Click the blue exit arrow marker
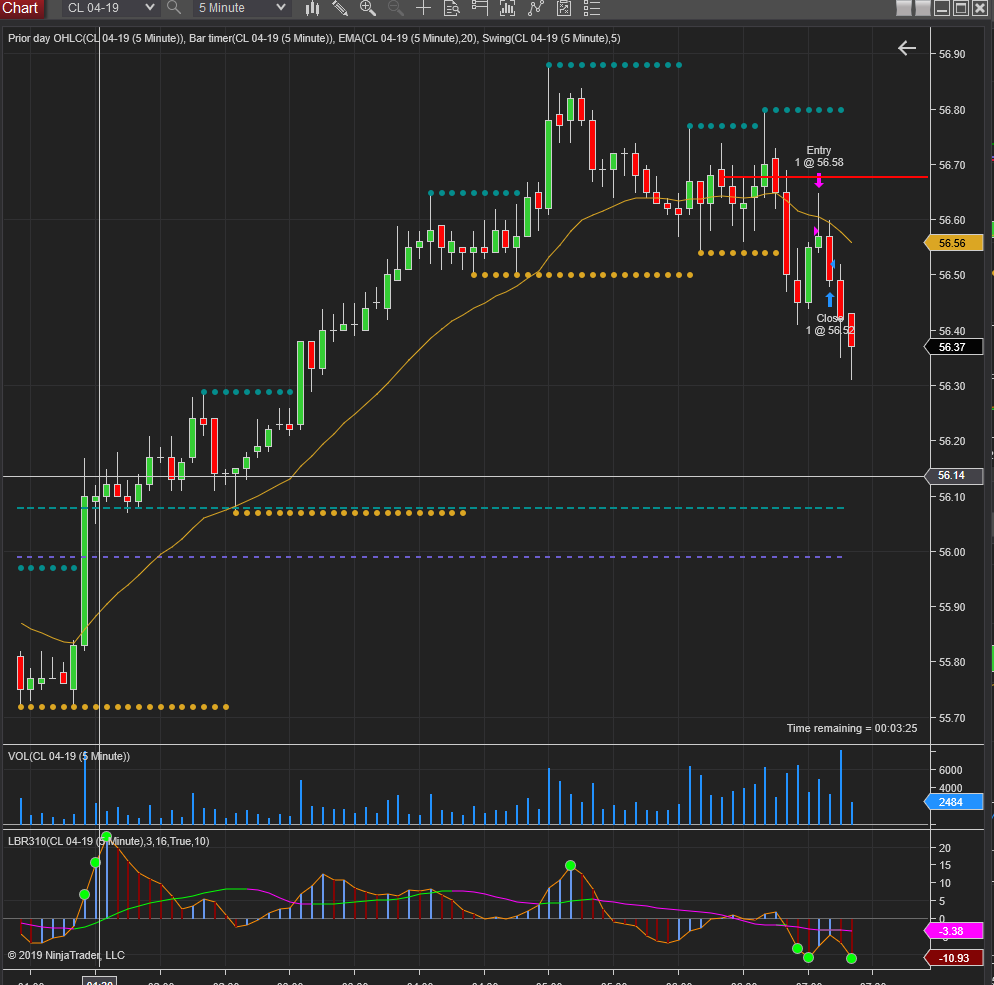Viewport: 994px width, 985px height. point(830,299)
